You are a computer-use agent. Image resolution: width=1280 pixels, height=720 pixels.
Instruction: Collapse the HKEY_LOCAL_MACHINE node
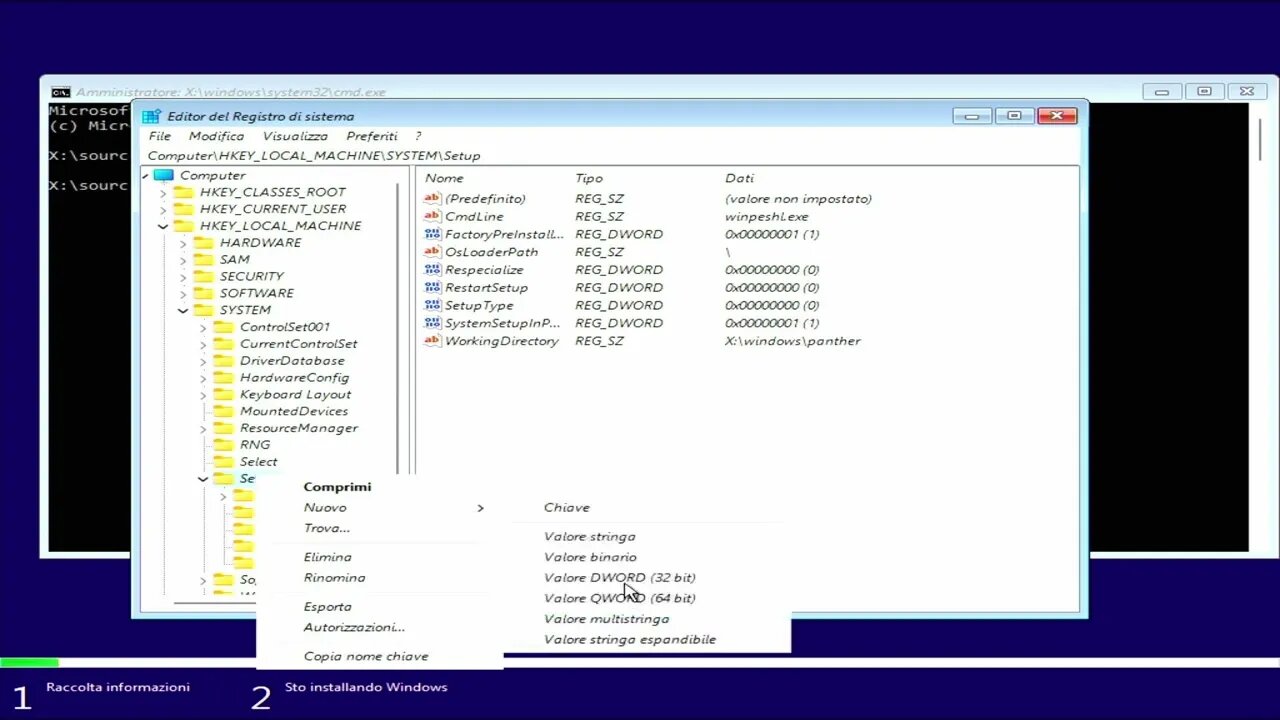(x=163, y=226)
